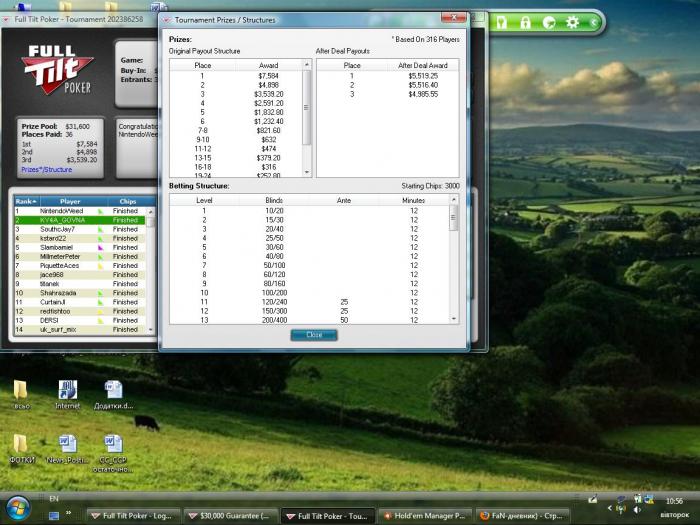Click scroll-down arrow of player list

click(150, 330)
